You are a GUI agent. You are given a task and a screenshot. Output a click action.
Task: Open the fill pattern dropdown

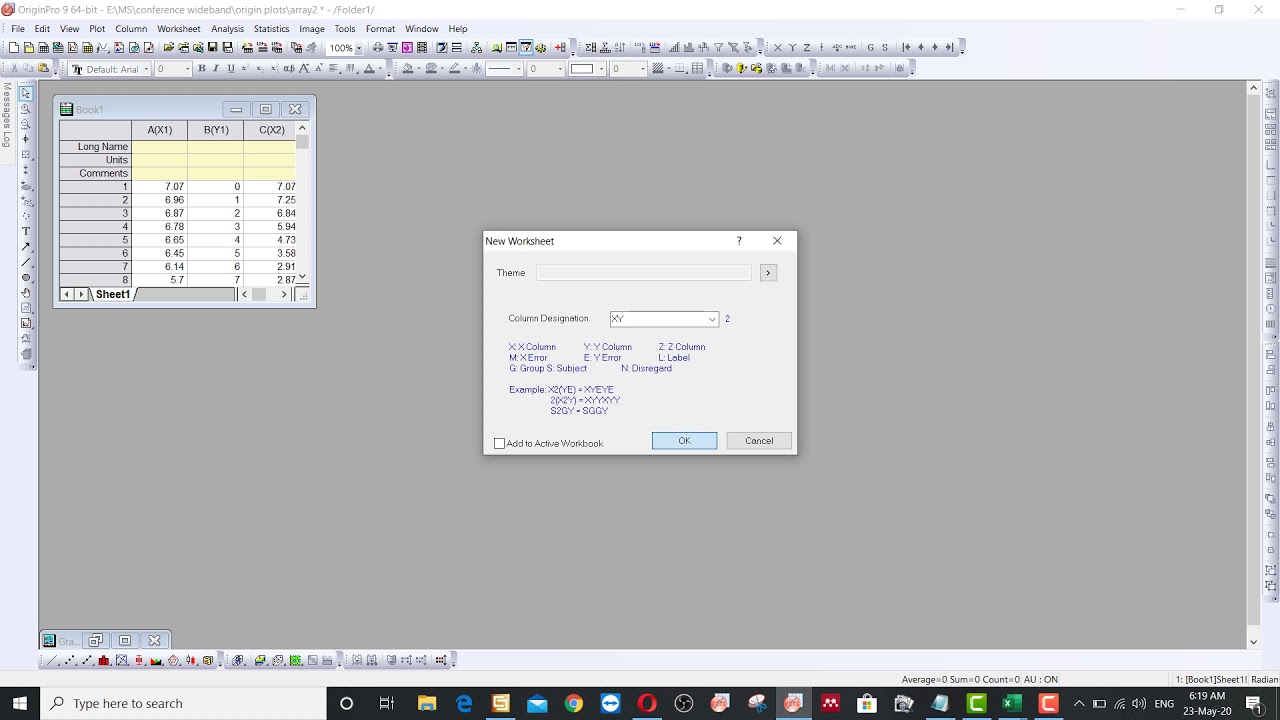click(668, 68)
